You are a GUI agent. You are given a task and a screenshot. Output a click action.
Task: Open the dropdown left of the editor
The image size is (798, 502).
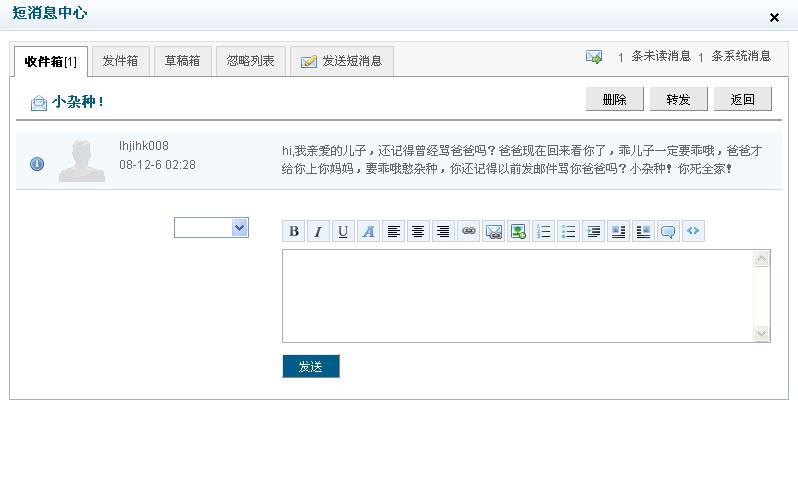(x=211, y=228)
